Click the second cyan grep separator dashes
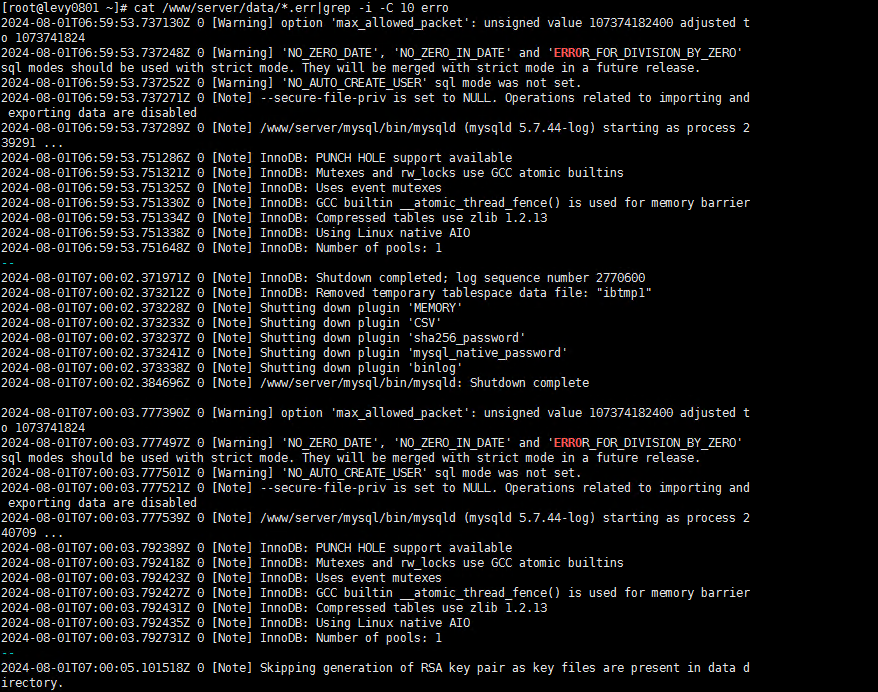 [8, 653]
